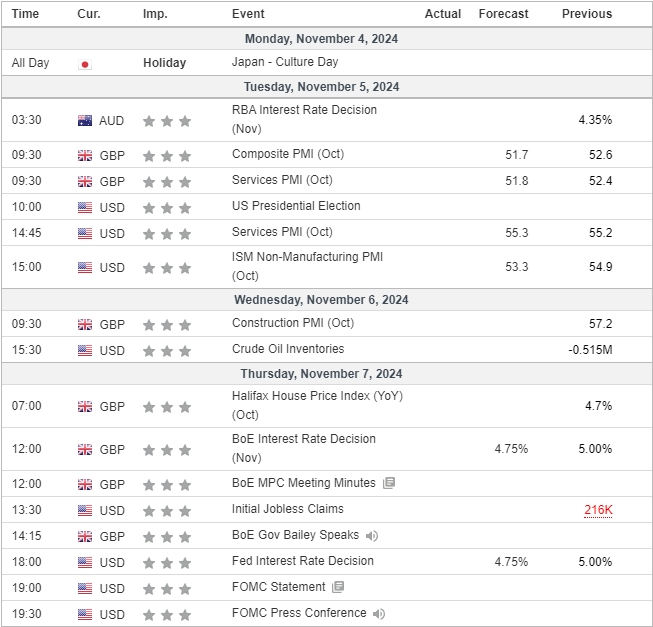Click the Time column header
Screen dimensions: 653x627
pos(25,14)
